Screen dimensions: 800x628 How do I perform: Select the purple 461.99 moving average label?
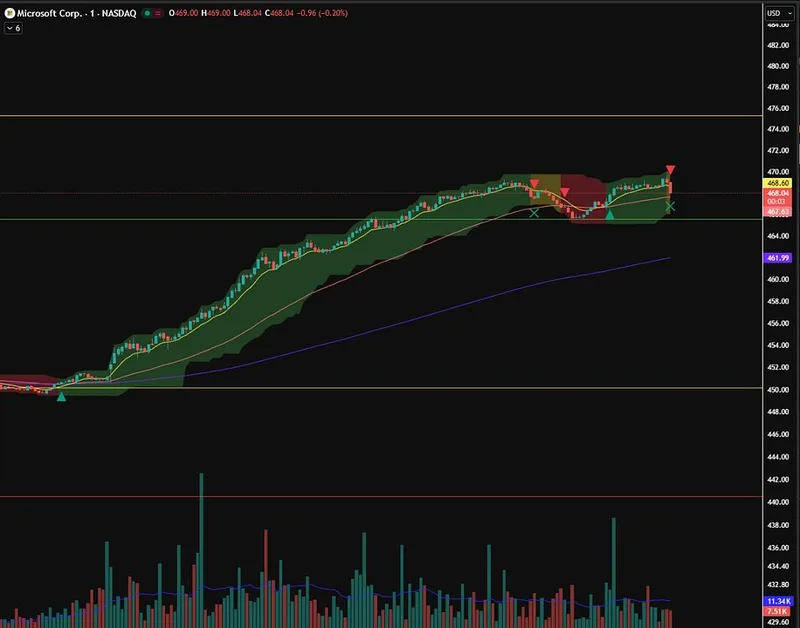778,258
